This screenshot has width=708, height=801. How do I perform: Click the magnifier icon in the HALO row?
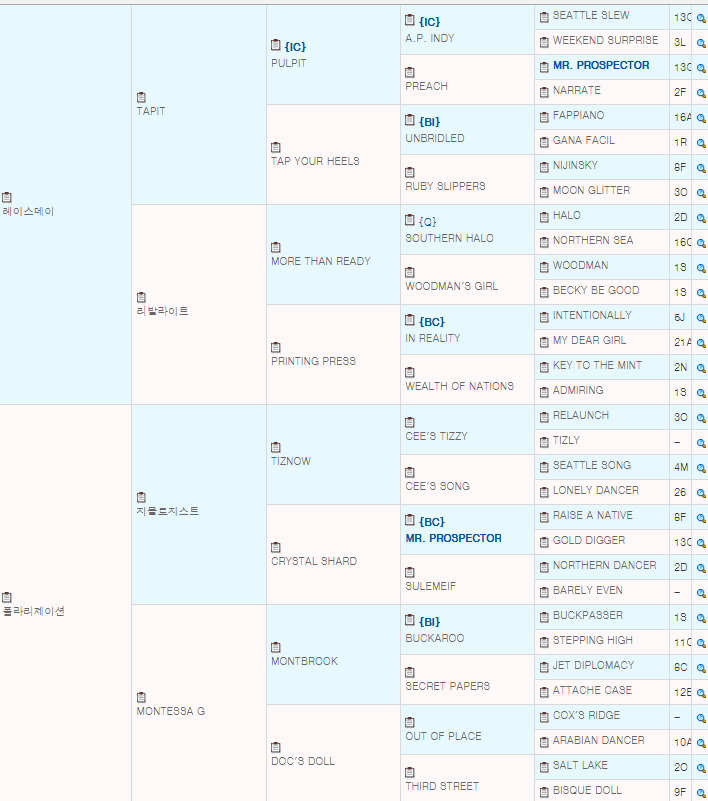click(x=701, y=217)
